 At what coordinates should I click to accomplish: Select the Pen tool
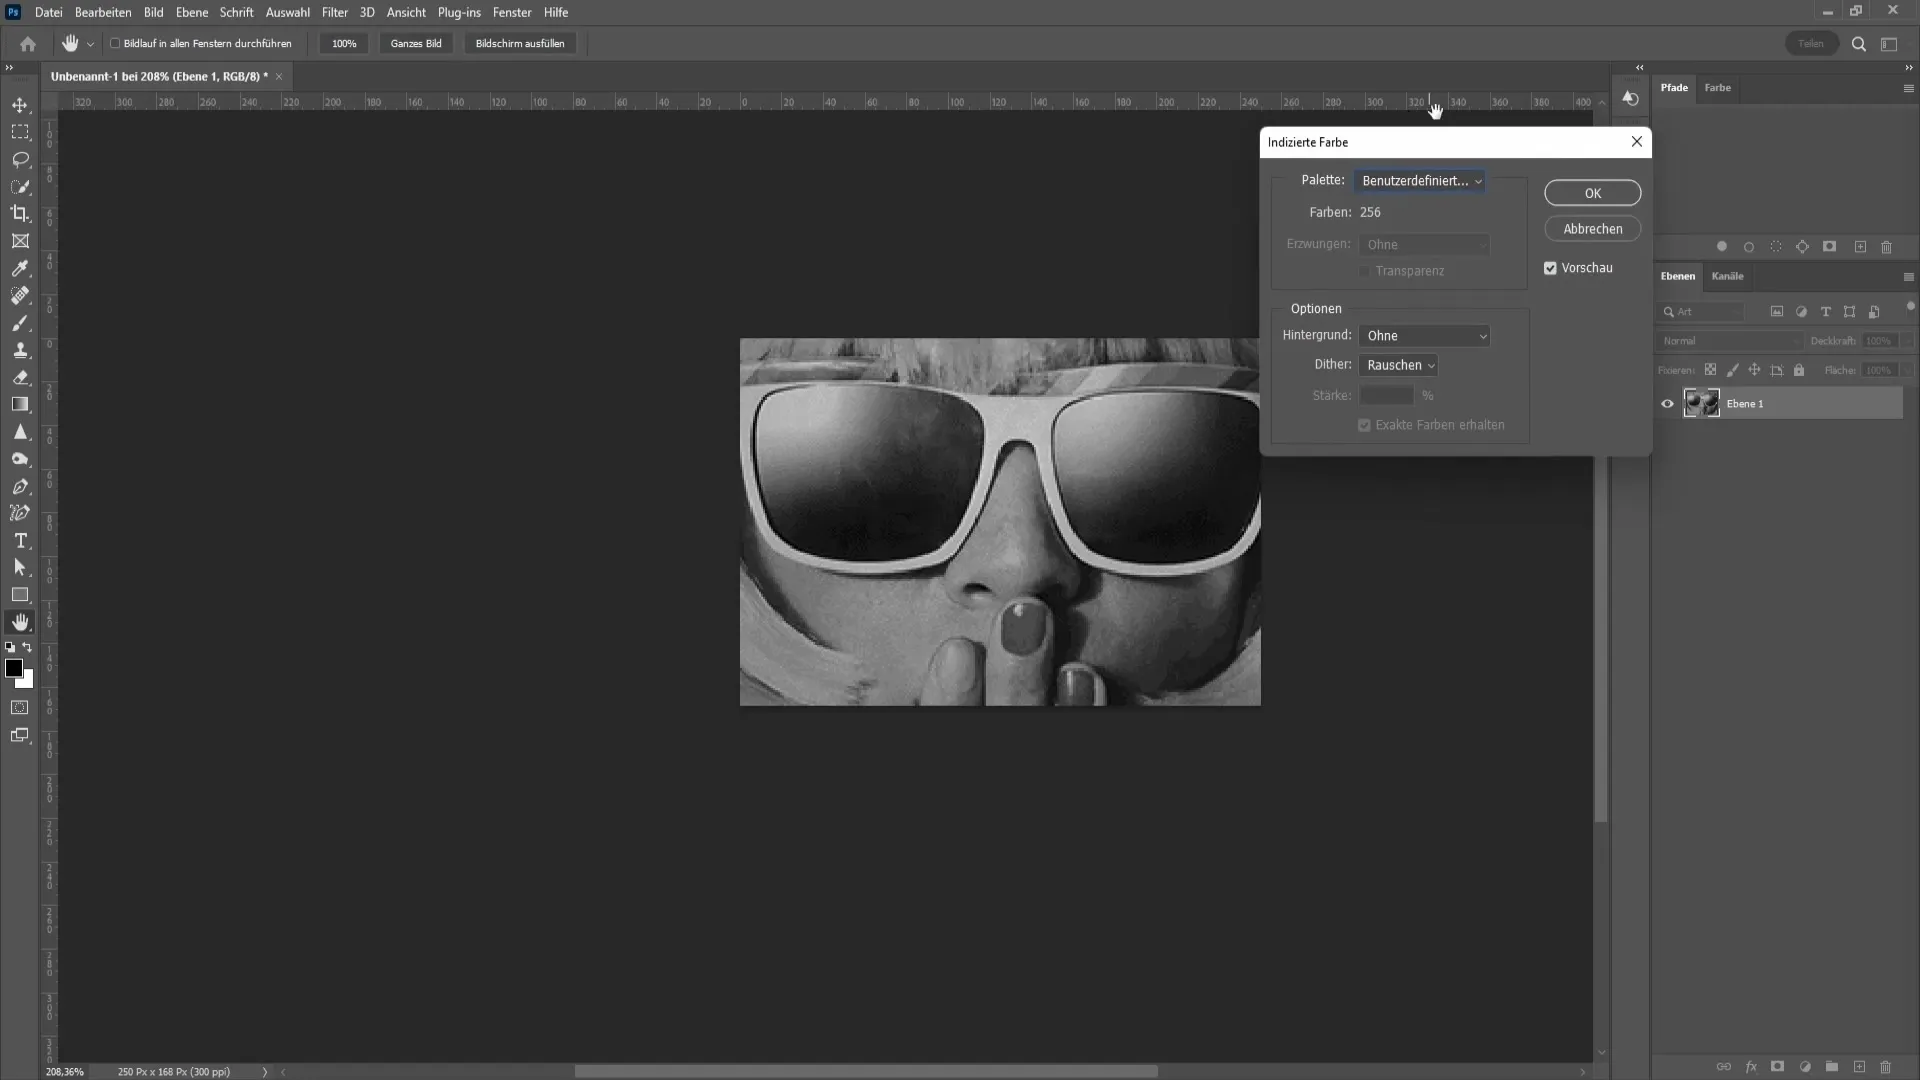[x=20, y=486]
